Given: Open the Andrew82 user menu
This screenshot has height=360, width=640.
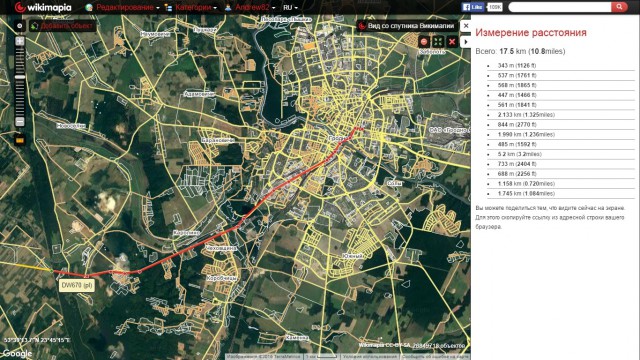Looking at the screenshot, I should (x=255, y=7).
